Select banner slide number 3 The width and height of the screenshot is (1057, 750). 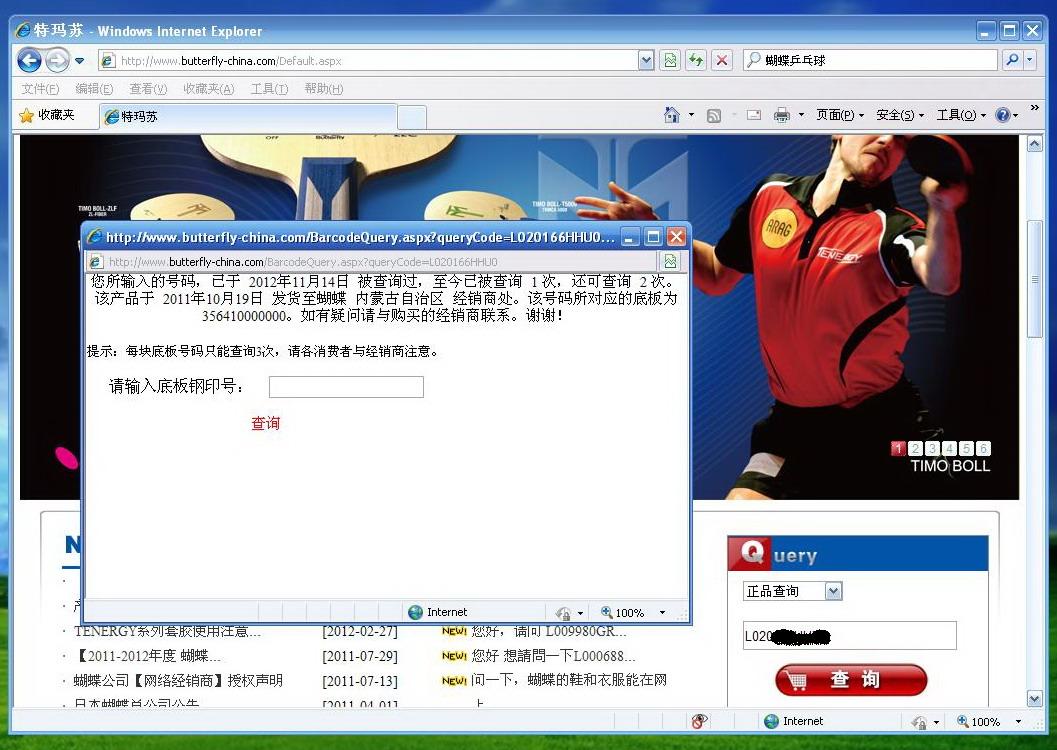point(932,448)
